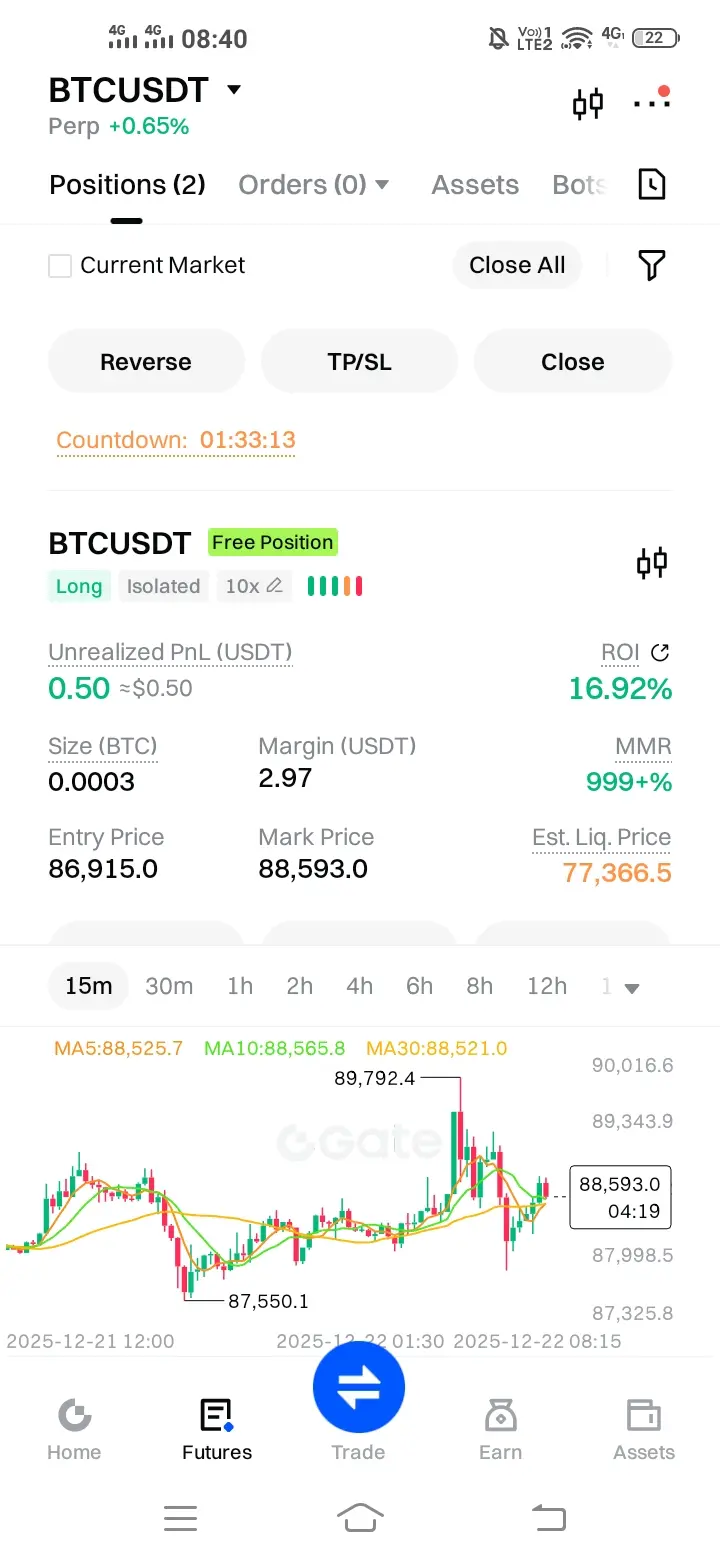Screen dimensions: 720x1560
Task: Open chart icon beside Free Position
Action: click(652, 563)
